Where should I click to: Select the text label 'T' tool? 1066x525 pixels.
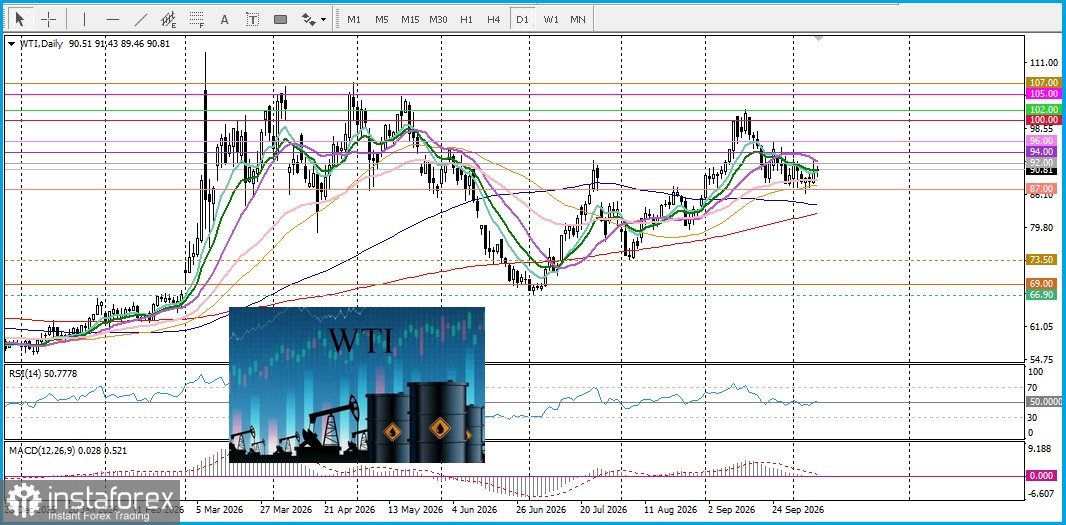pos(252,20)
